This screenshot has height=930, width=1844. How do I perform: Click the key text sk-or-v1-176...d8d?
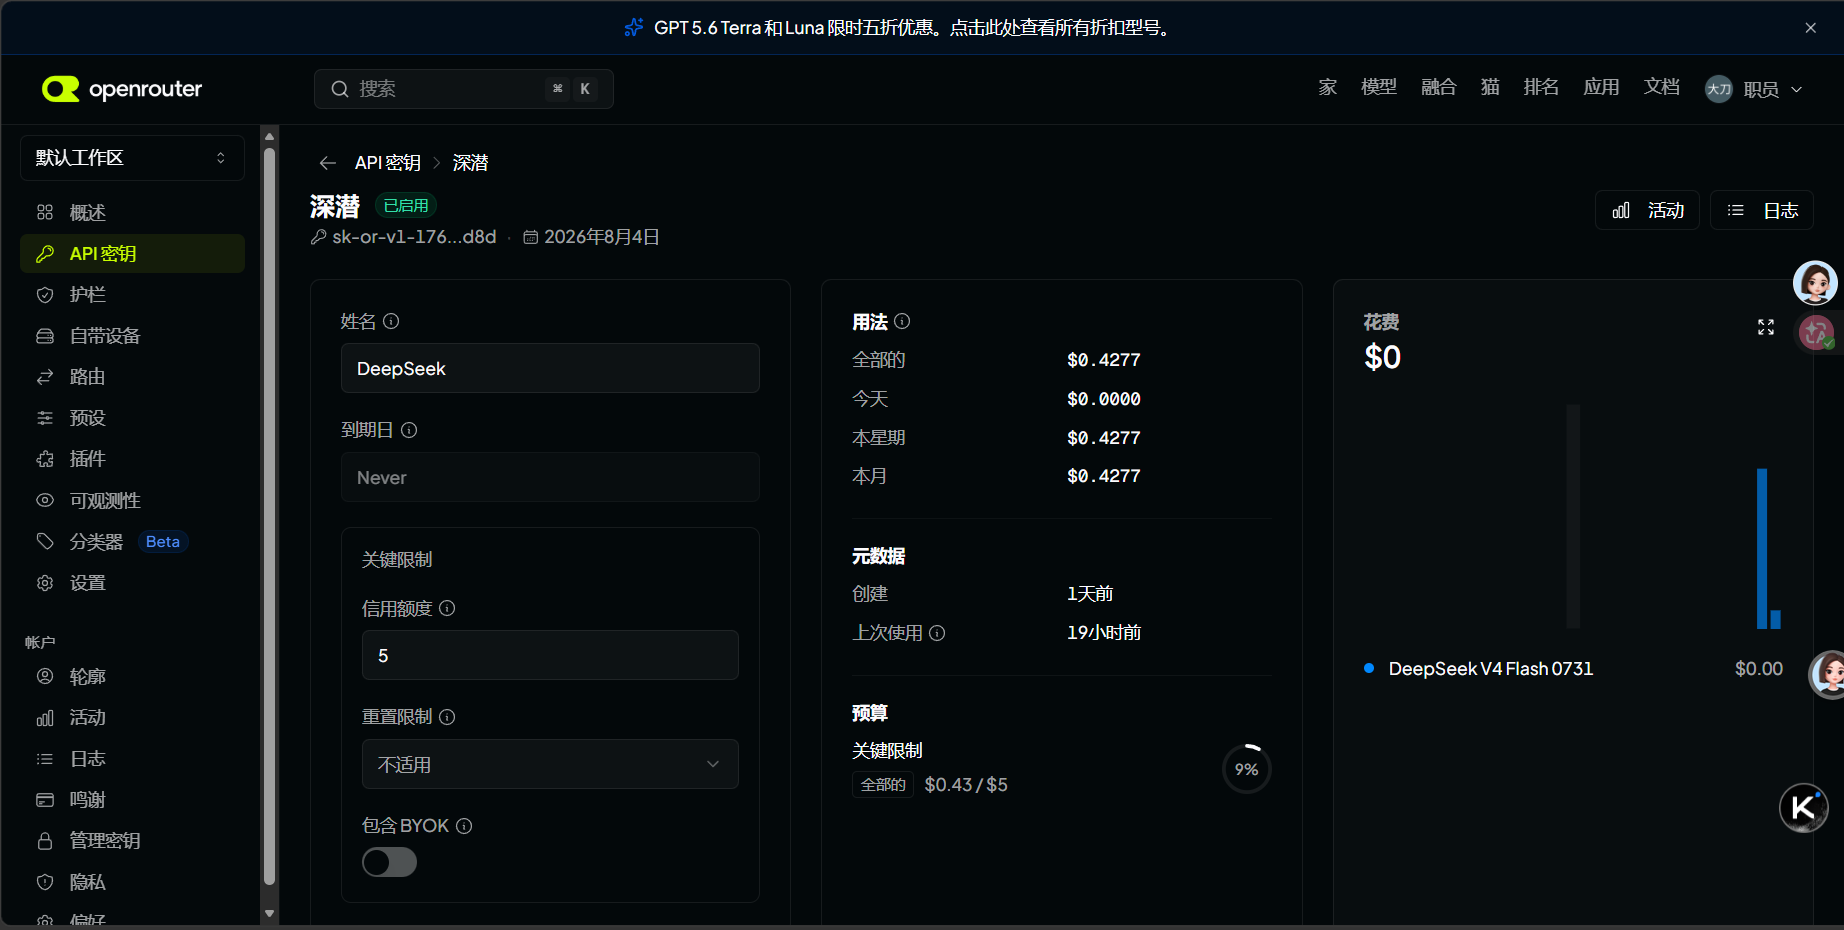[414, 237]
